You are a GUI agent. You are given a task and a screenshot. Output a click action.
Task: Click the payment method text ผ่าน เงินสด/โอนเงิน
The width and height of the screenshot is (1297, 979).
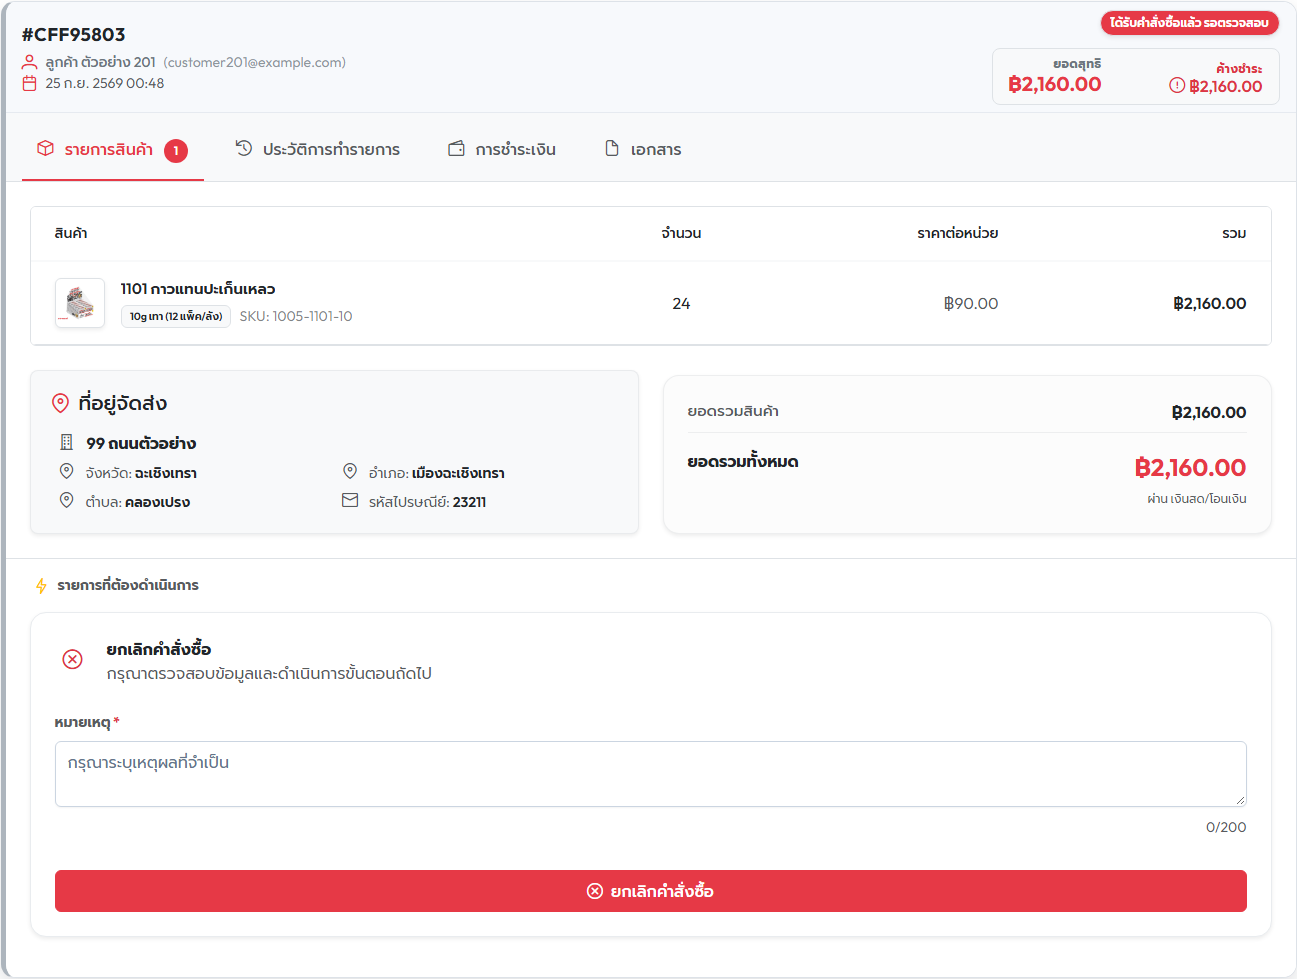[x=1197, y=499]
